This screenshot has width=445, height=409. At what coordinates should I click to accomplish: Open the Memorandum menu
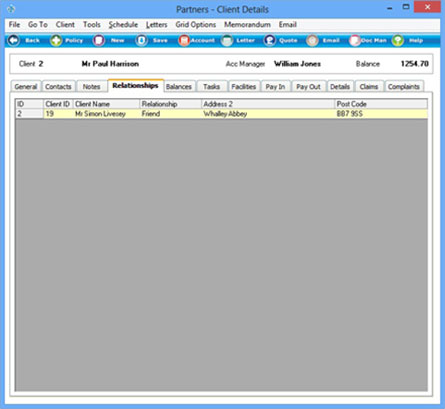point(247,25)
